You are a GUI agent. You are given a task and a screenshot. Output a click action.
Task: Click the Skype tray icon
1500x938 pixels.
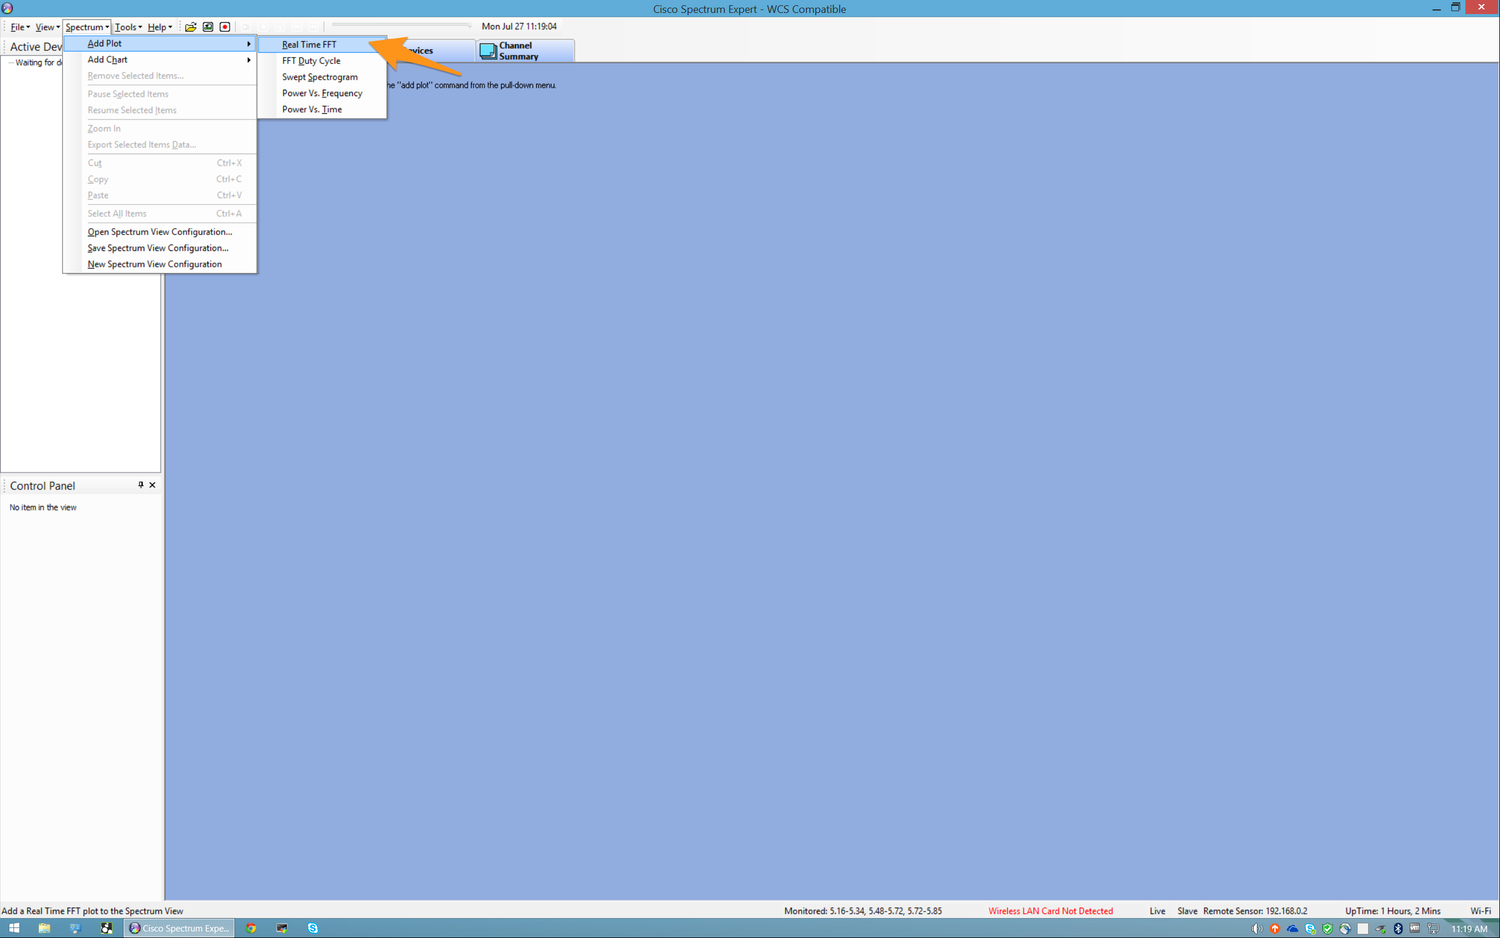pos(1310,928)
